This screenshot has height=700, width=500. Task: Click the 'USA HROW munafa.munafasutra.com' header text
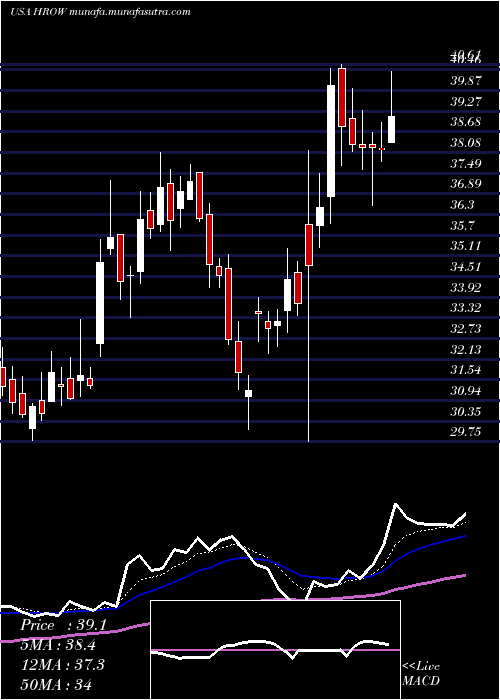pos(100,12)
